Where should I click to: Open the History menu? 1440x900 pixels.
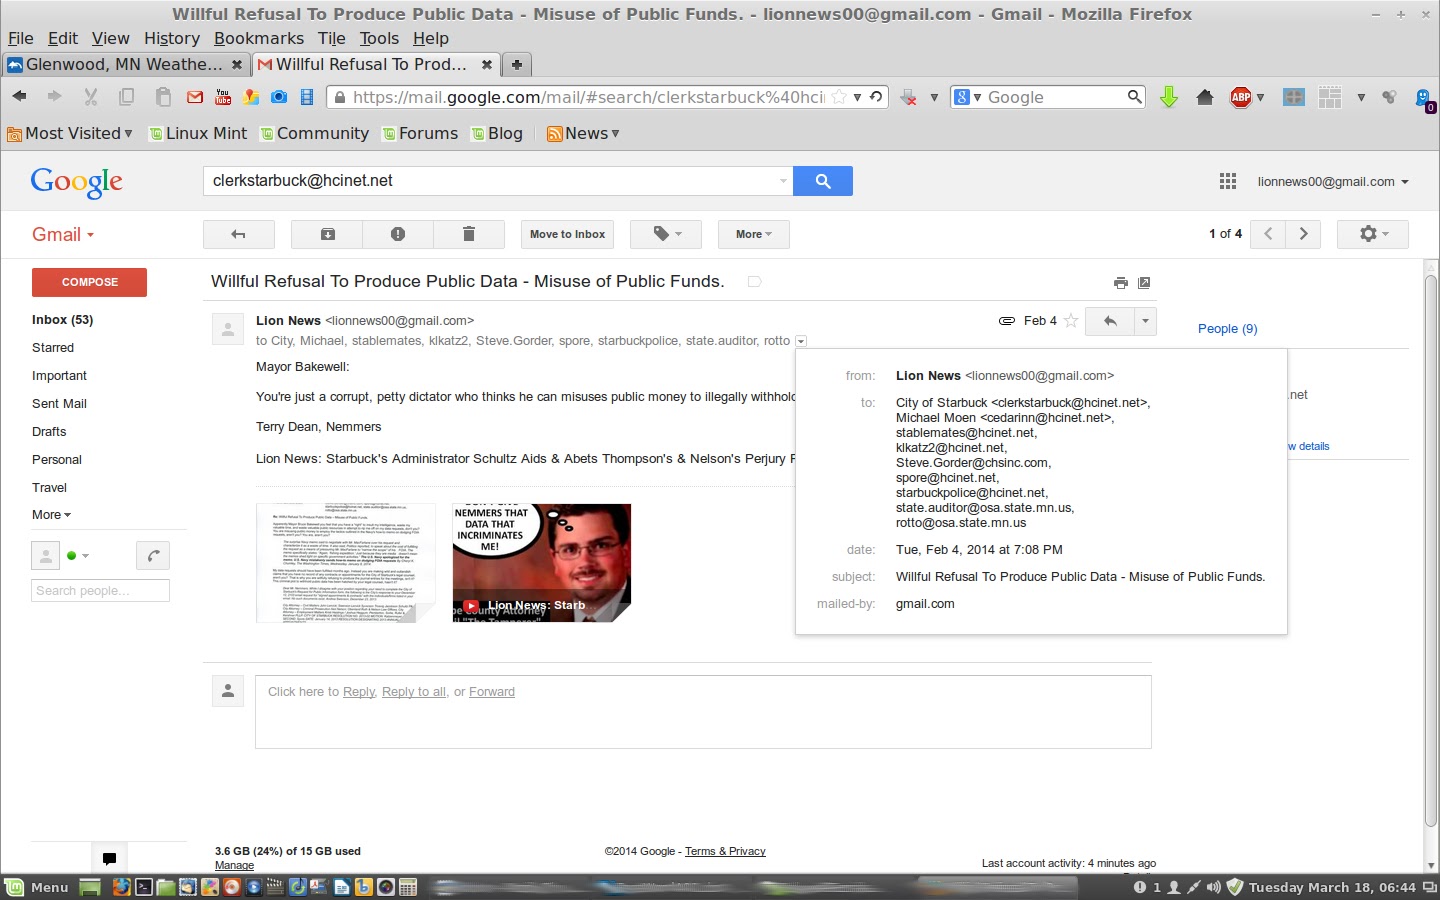[x=172, y=38]
